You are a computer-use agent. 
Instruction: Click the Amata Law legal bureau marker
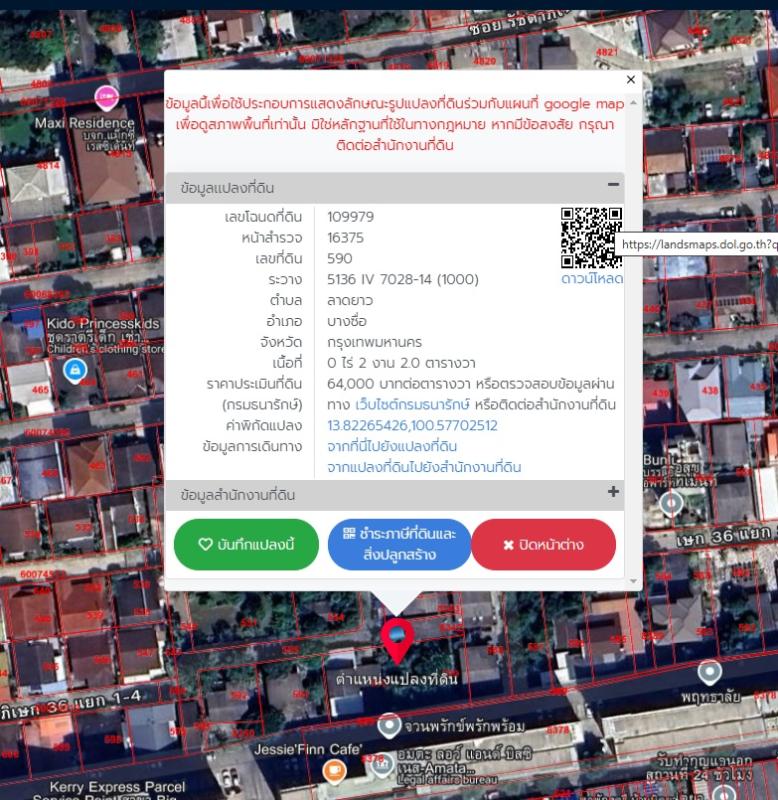pos(382,766)
